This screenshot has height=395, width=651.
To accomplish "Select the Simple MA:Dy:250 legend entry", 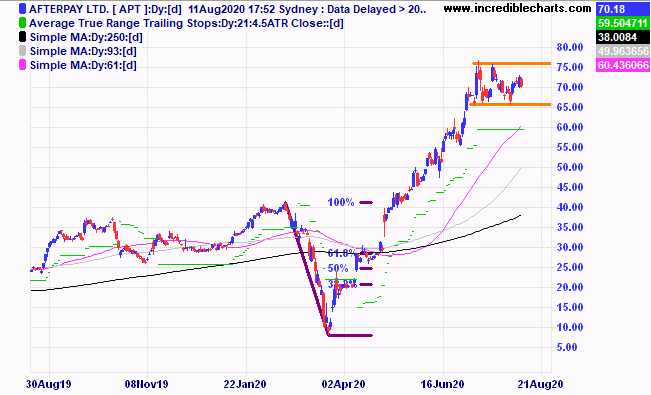I will coord(86,37).
